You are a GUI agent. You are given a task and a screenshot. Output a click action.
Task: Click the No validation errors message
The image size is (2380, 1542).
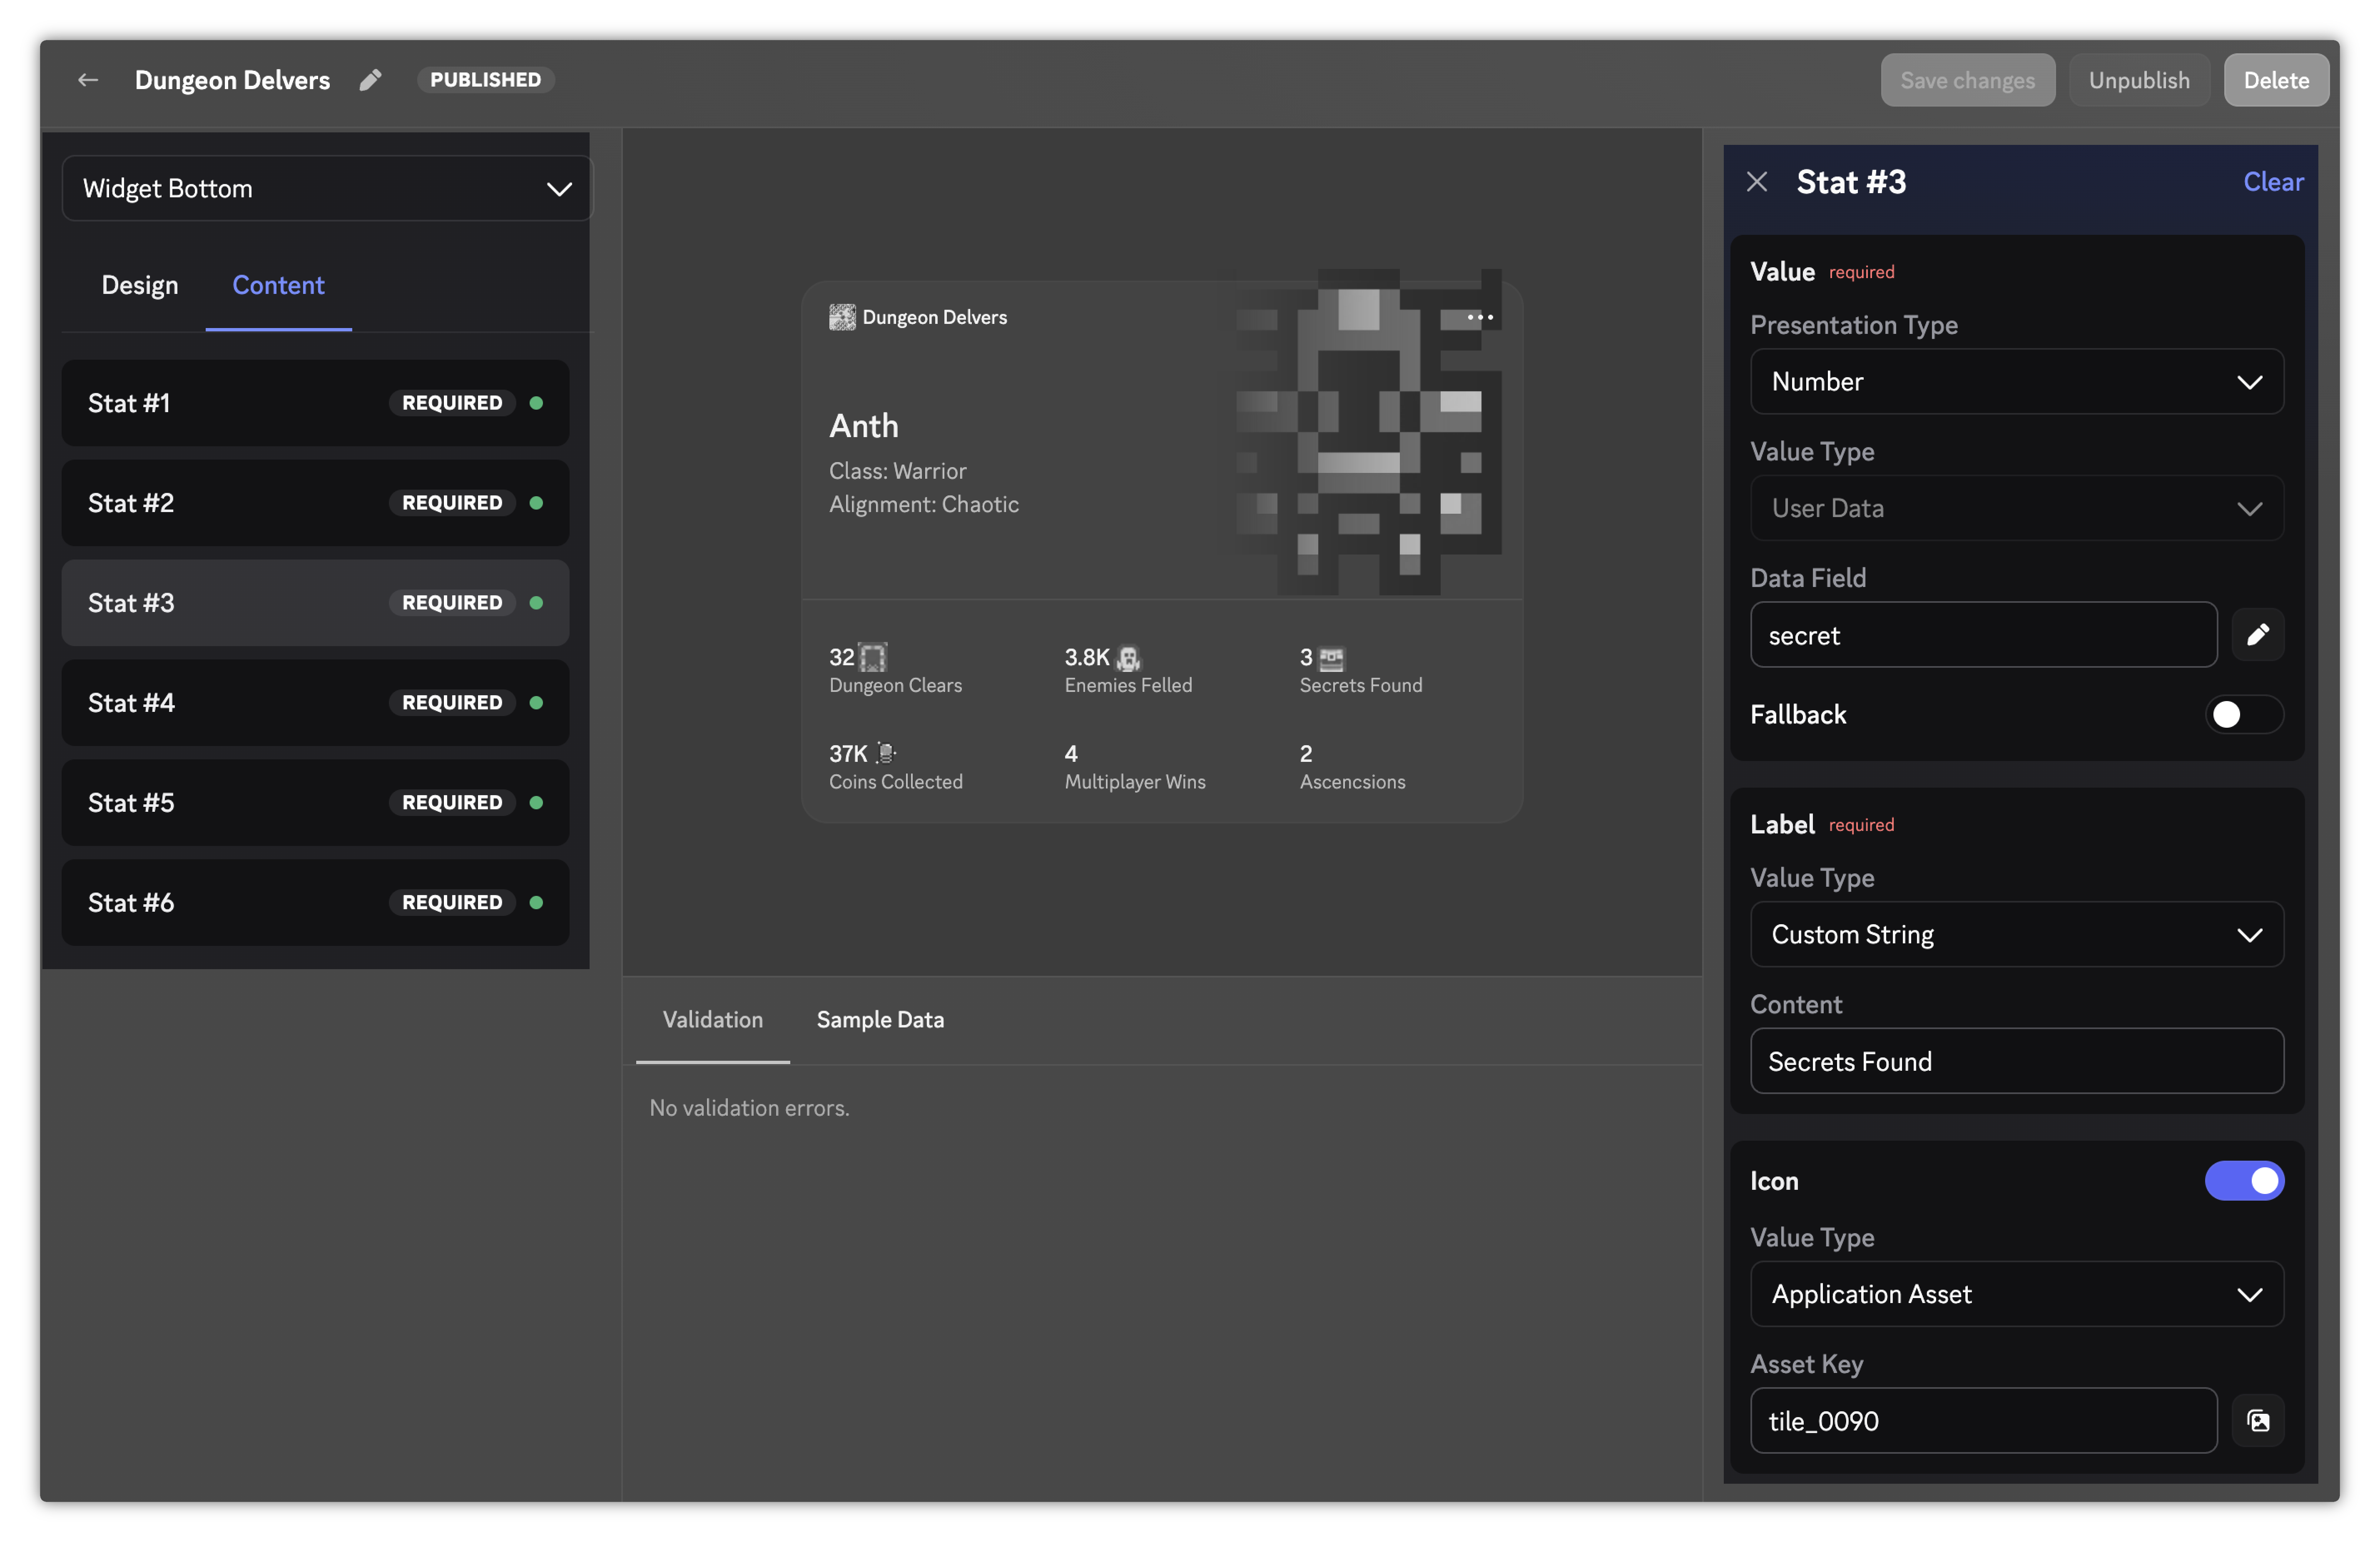(x=749, y=1108)
